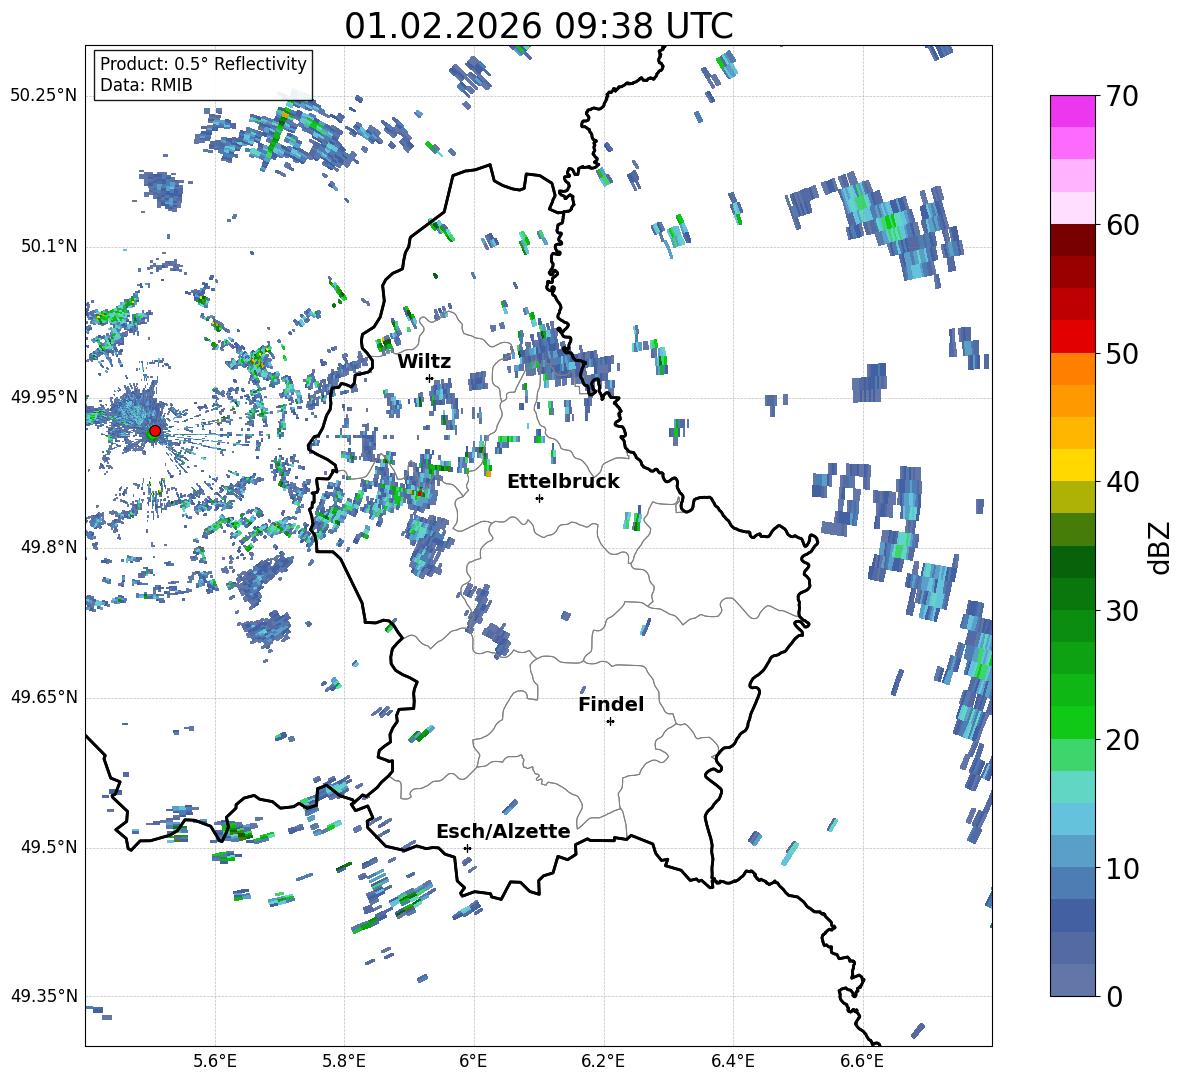Click the 49.5°N latitude tick label
Image resolution: width=1184 pixels, height=1081 pixels.
click(48, 847)
